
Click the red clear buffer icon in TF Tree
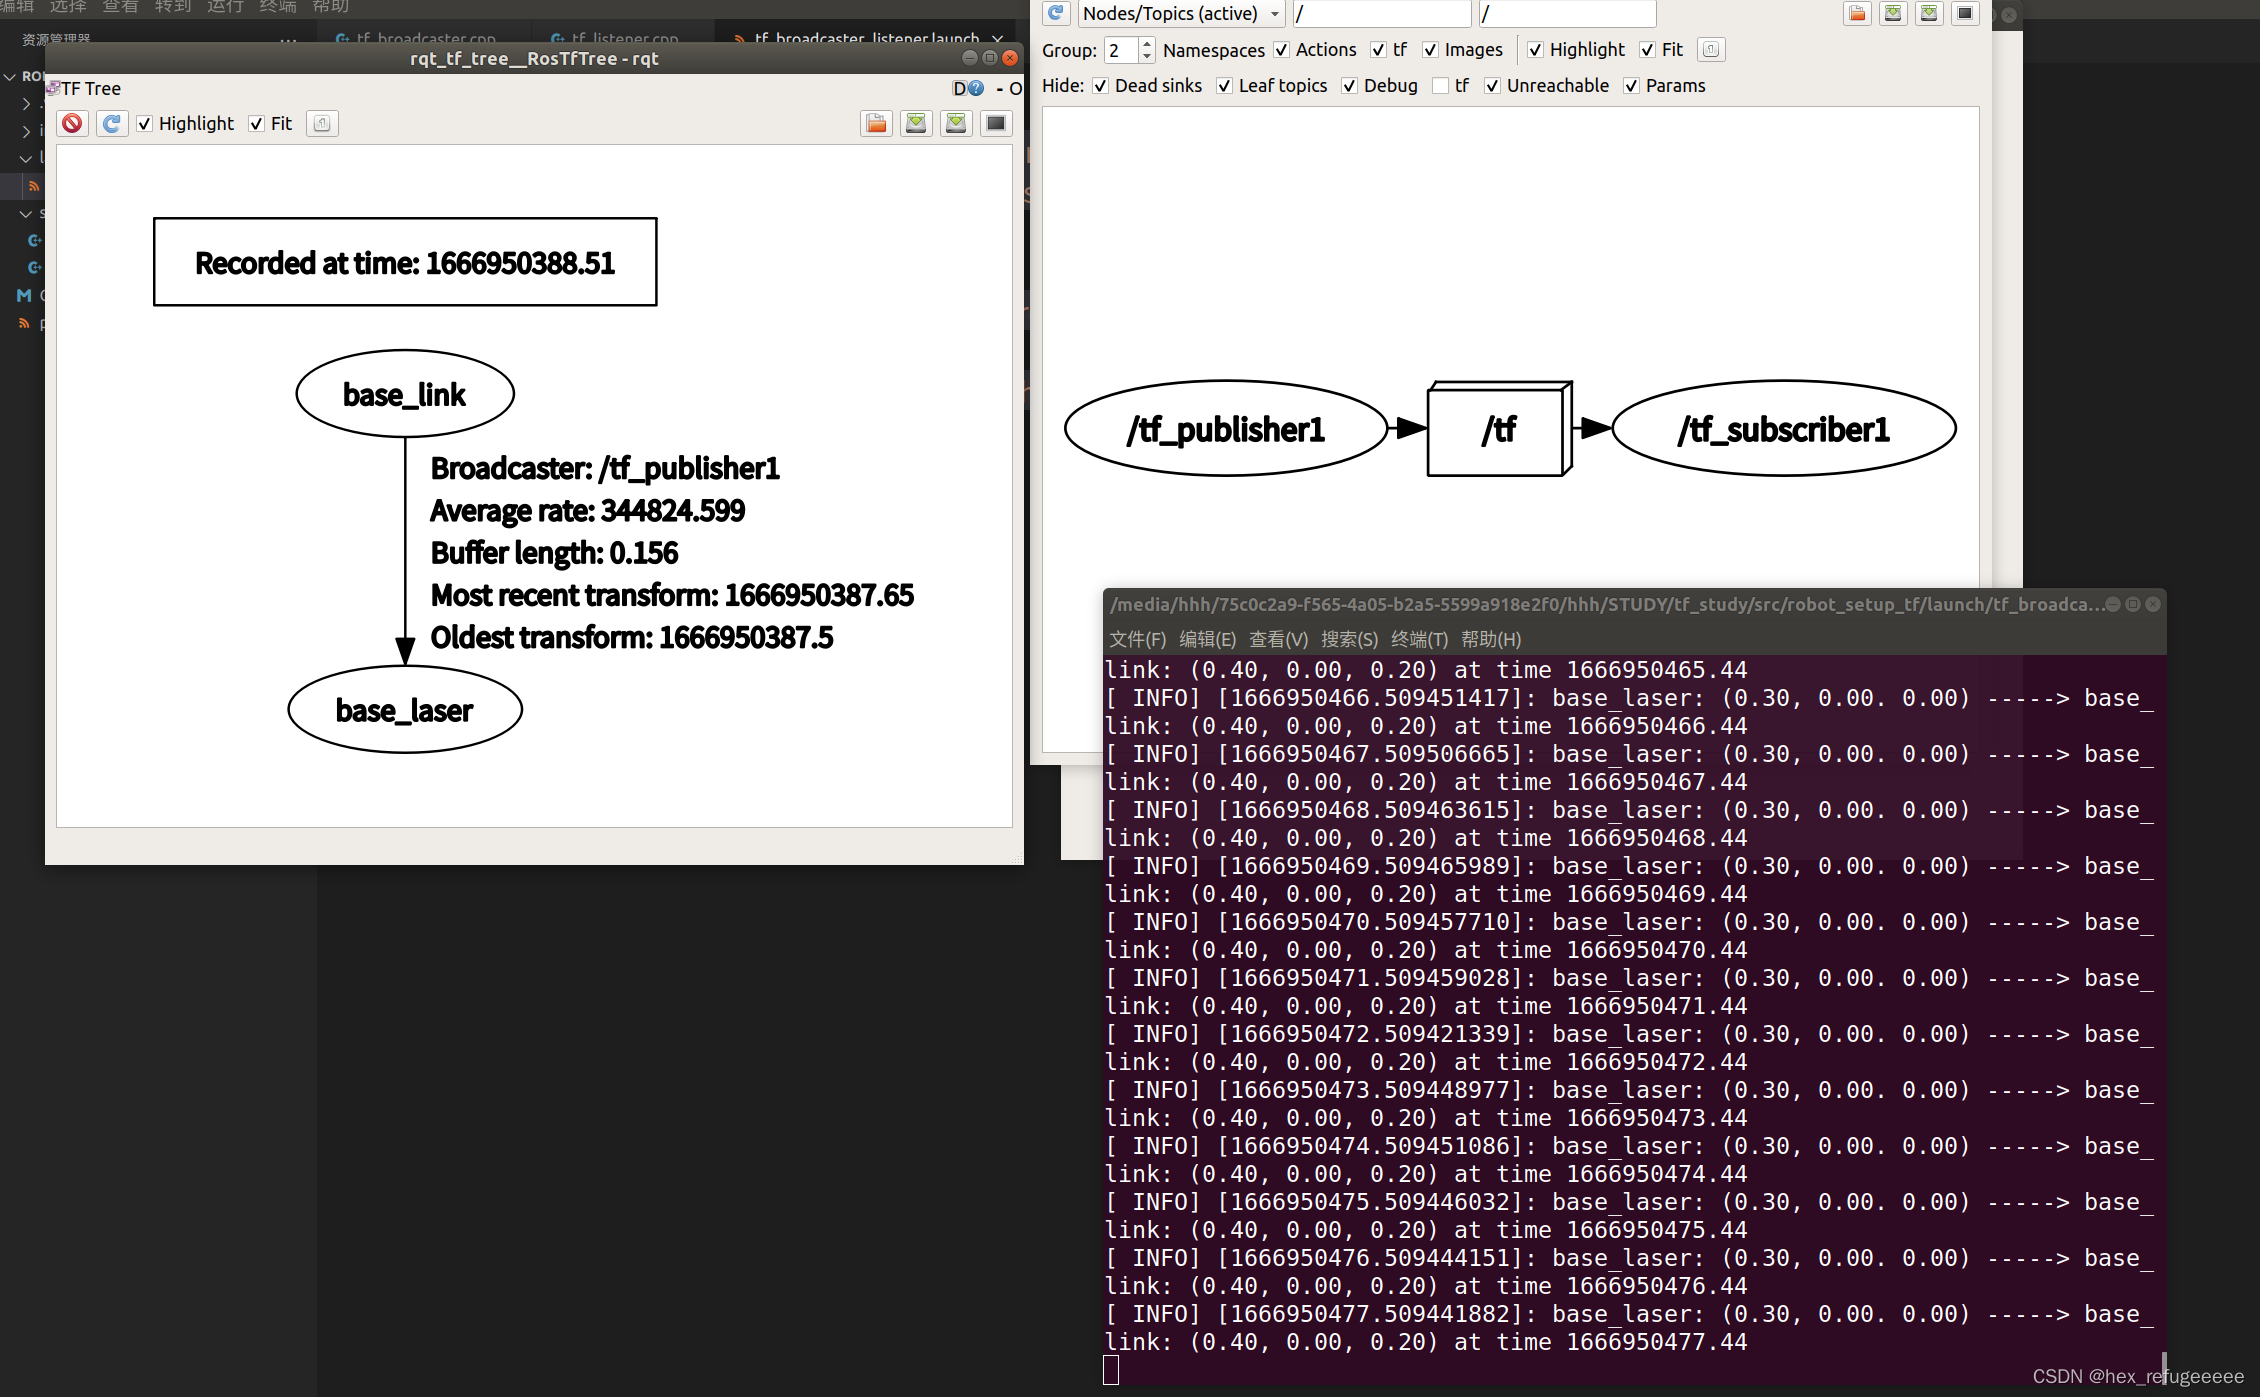pos(72,123)
